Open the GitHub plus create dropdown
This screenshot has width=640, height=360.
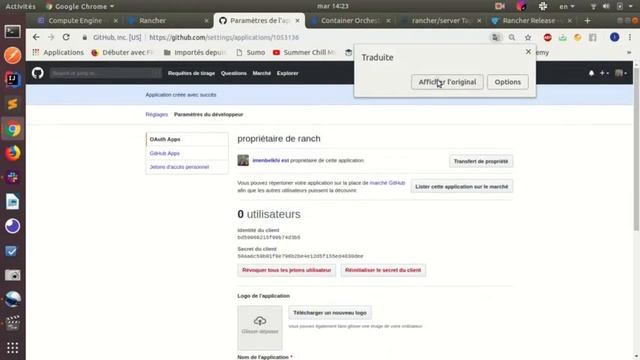pyautogui.click(x=604, y=73)
